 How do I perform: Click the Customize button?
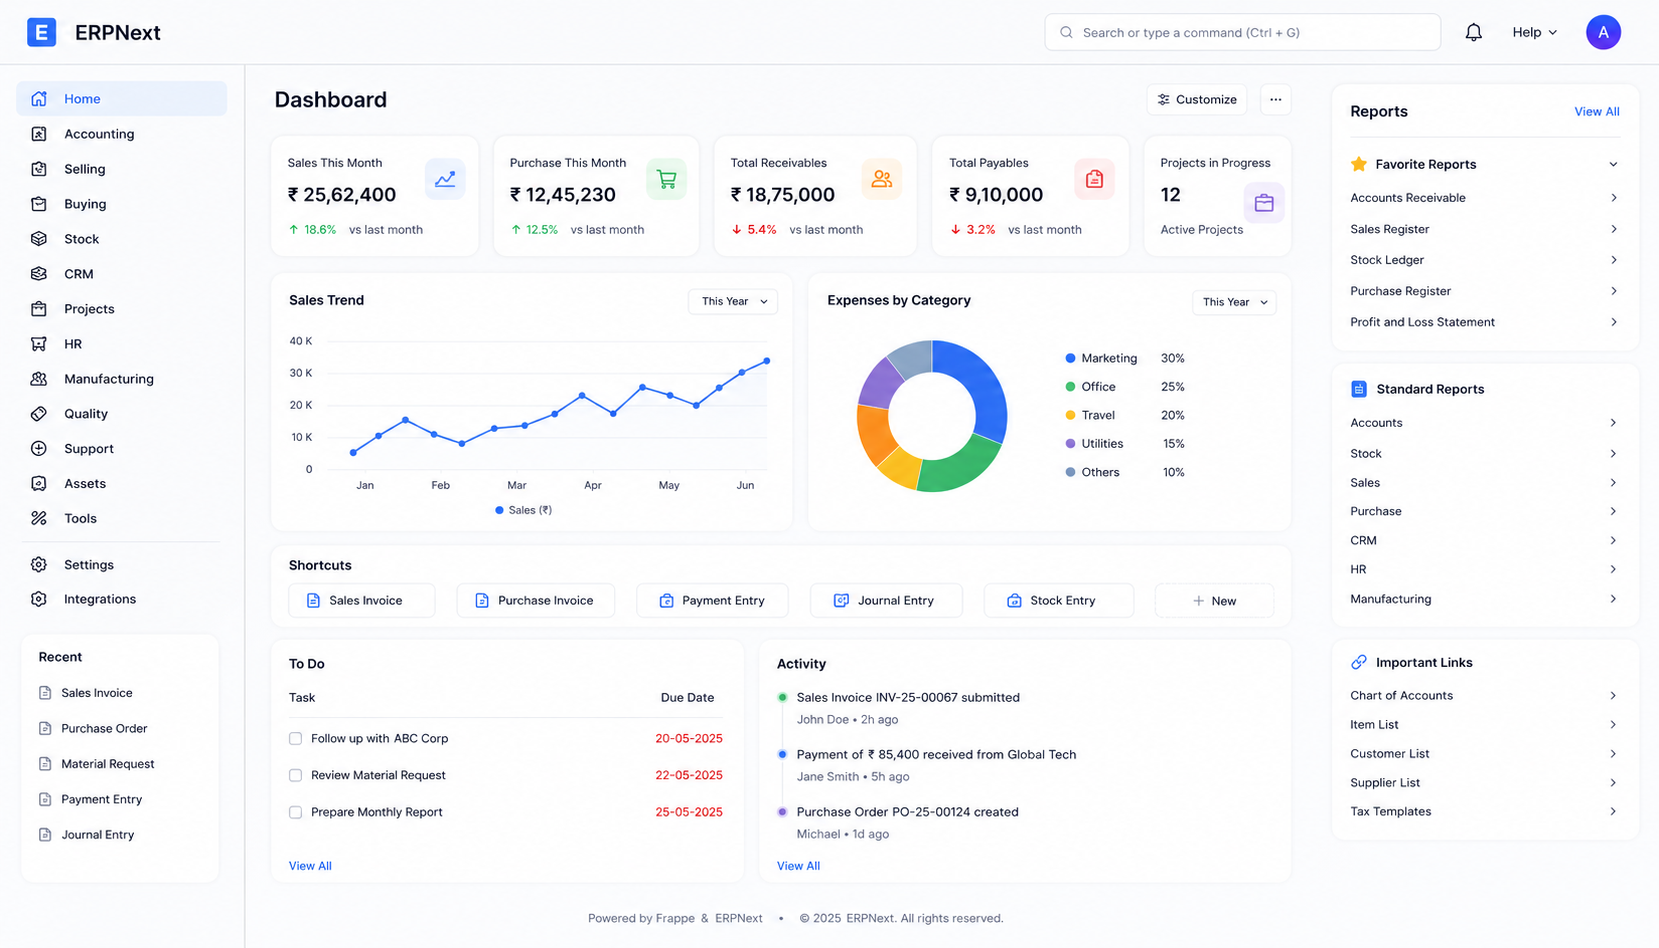pos(1196,99)
